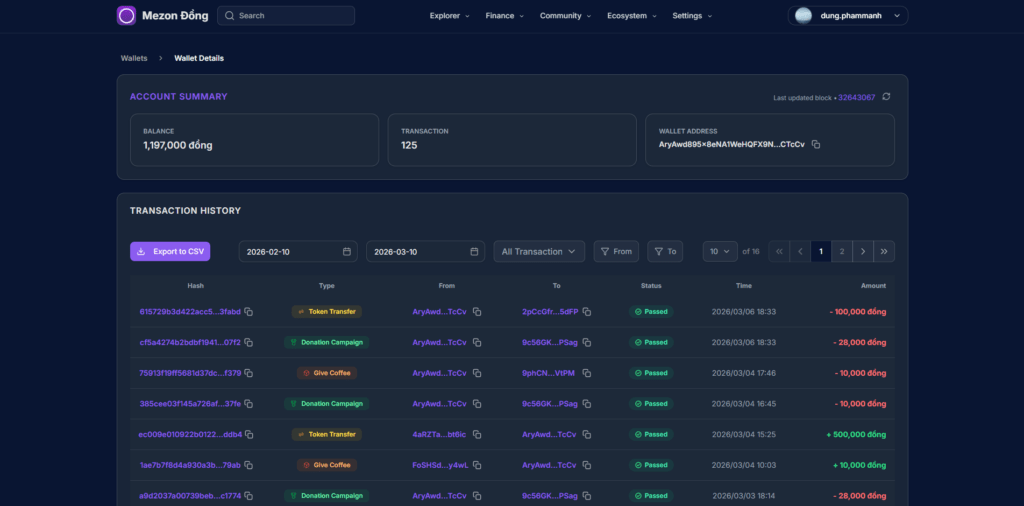
Task: Refresh the last updated block
Action: pyautogui.click(x=886, y=97)
